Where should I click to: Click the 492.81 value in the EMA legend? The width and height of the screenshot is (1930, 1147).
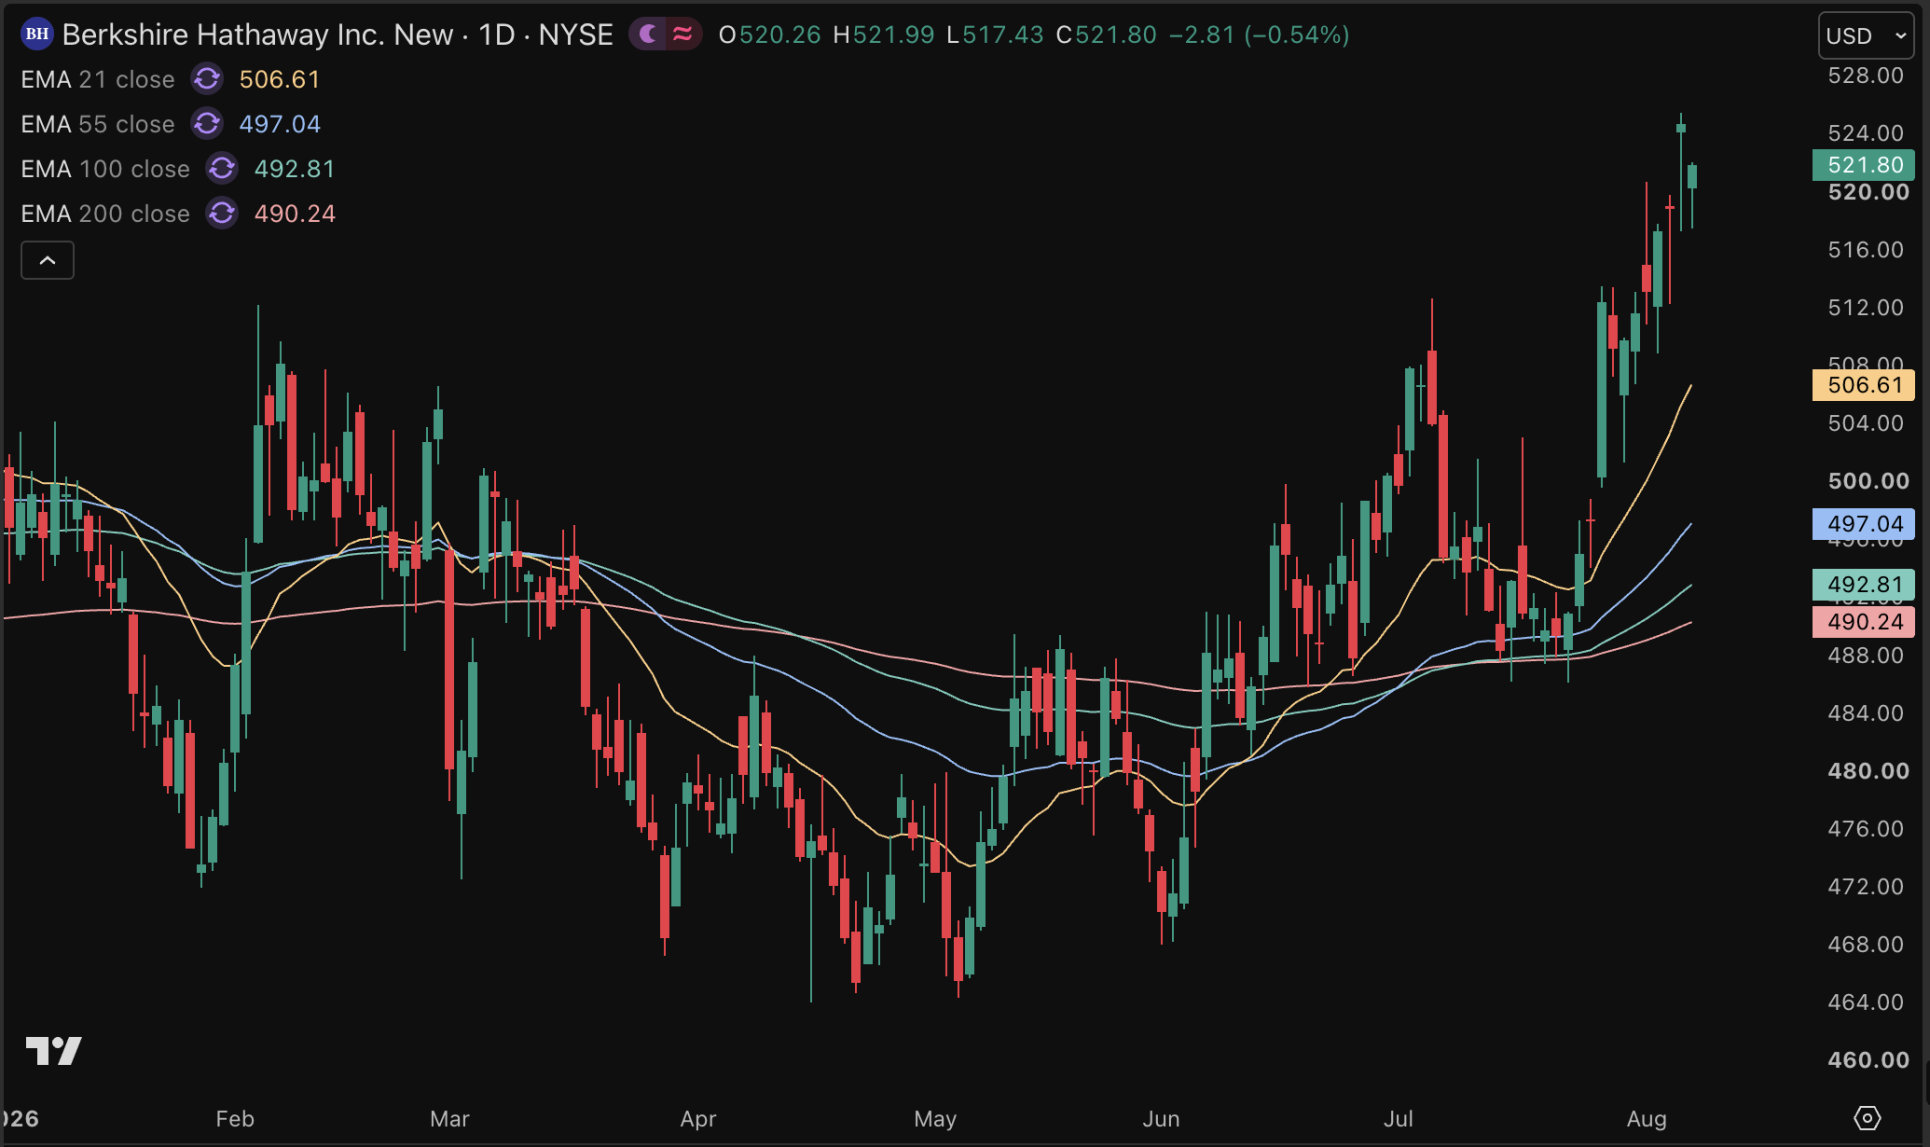[295, 169]
